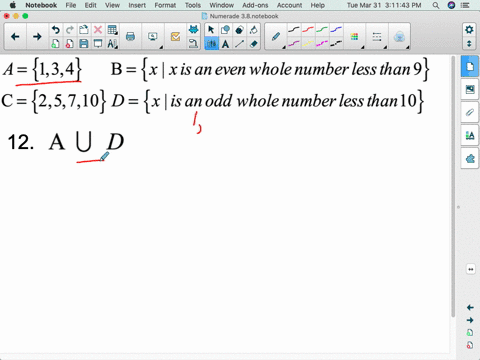480x360 pixels.
Task: Choose the Shapes tool
Action: (x=225, y=30)
